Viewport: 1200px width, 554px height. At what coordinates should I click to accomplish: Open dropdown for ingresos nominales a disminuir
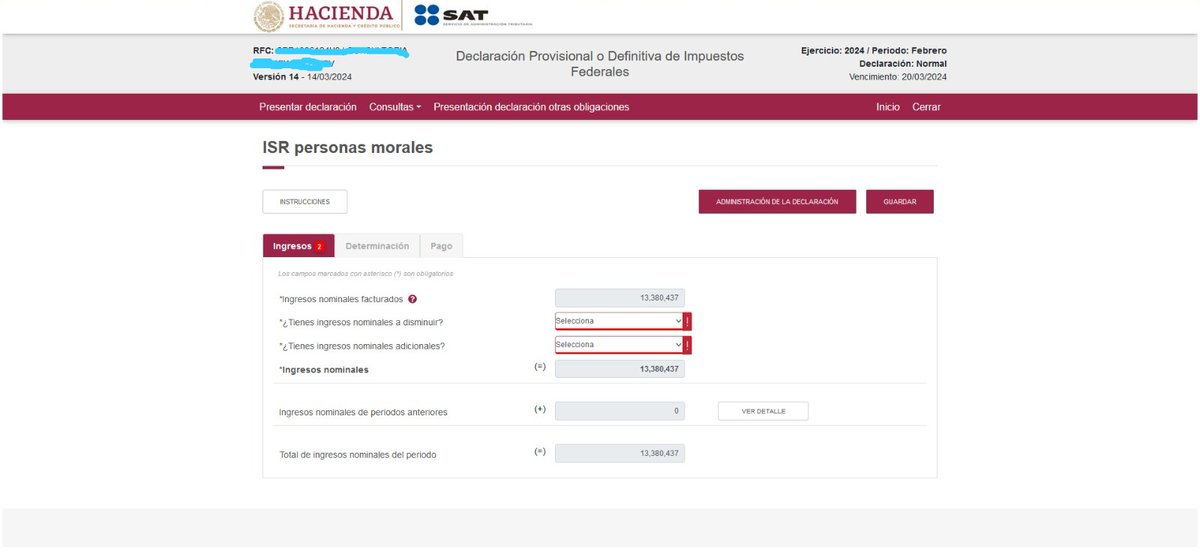[619, 321]
